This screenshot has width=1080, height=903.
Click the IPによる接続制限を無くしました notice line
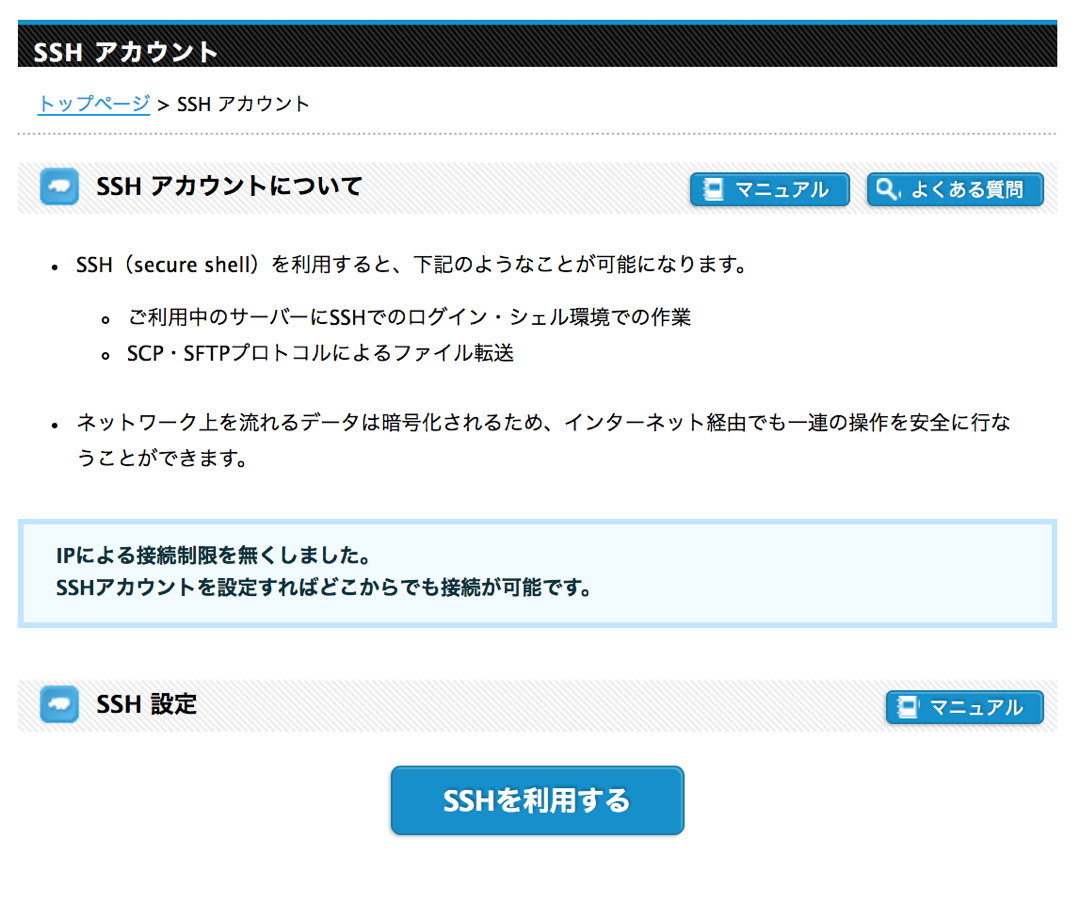click(x=214, y=555)
